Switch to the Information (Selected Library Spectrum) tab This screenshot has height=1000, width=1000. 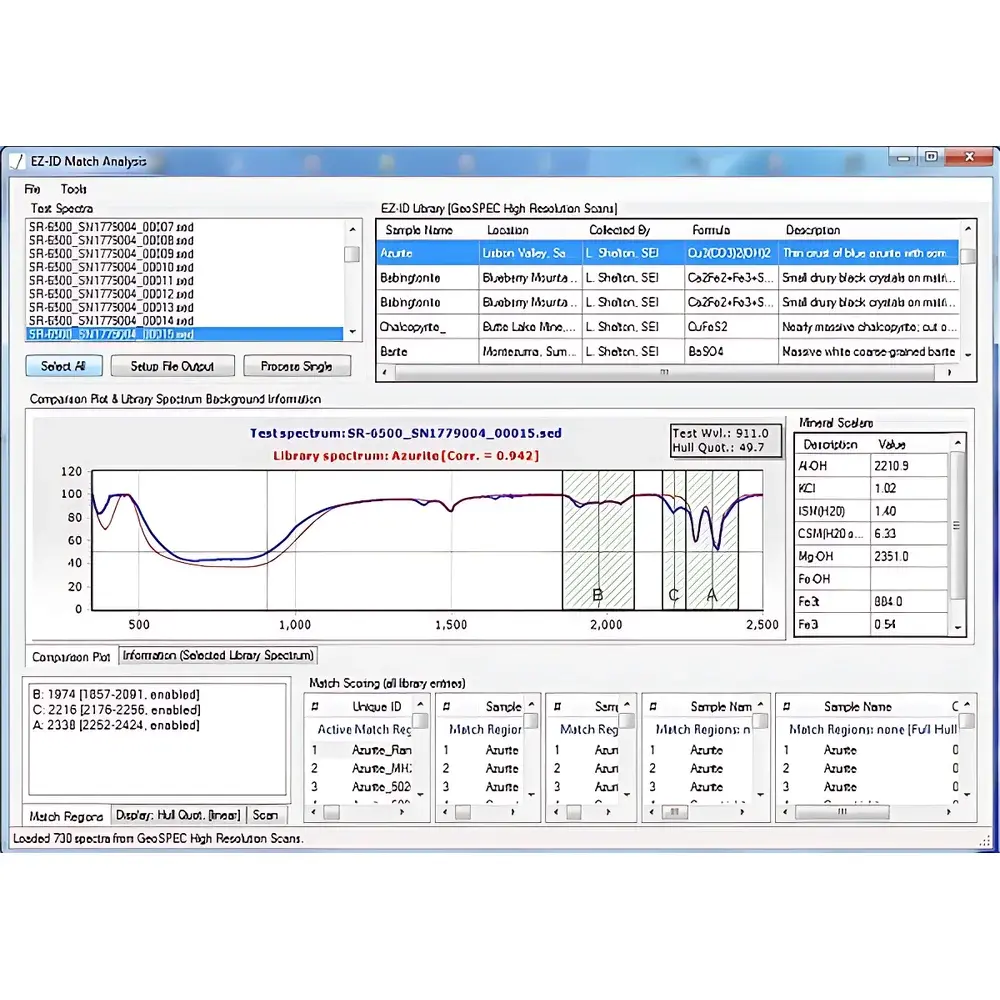[220, 655]
